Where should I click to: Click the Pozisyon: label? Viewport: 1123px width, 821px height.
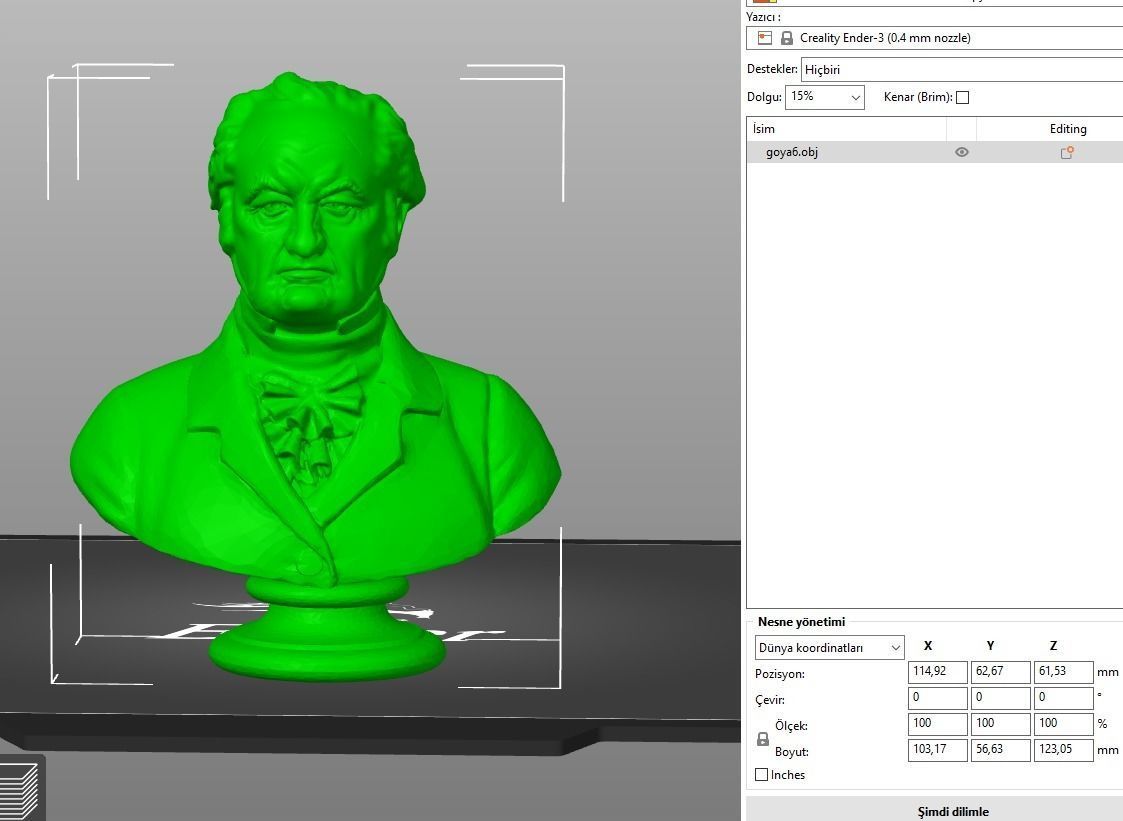[x=780, y=674]
